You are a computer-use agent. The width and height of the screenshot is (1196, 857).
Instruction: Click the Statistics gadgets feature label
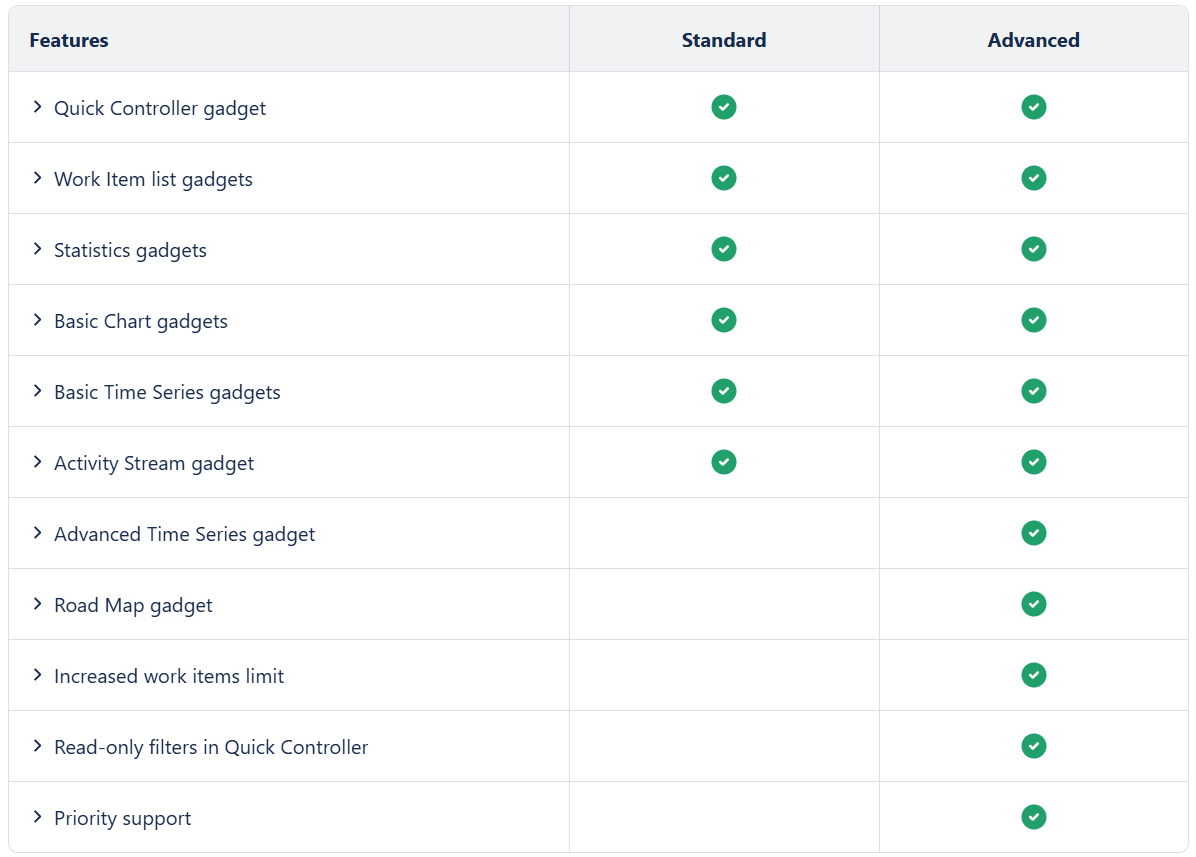pos(130,250)
